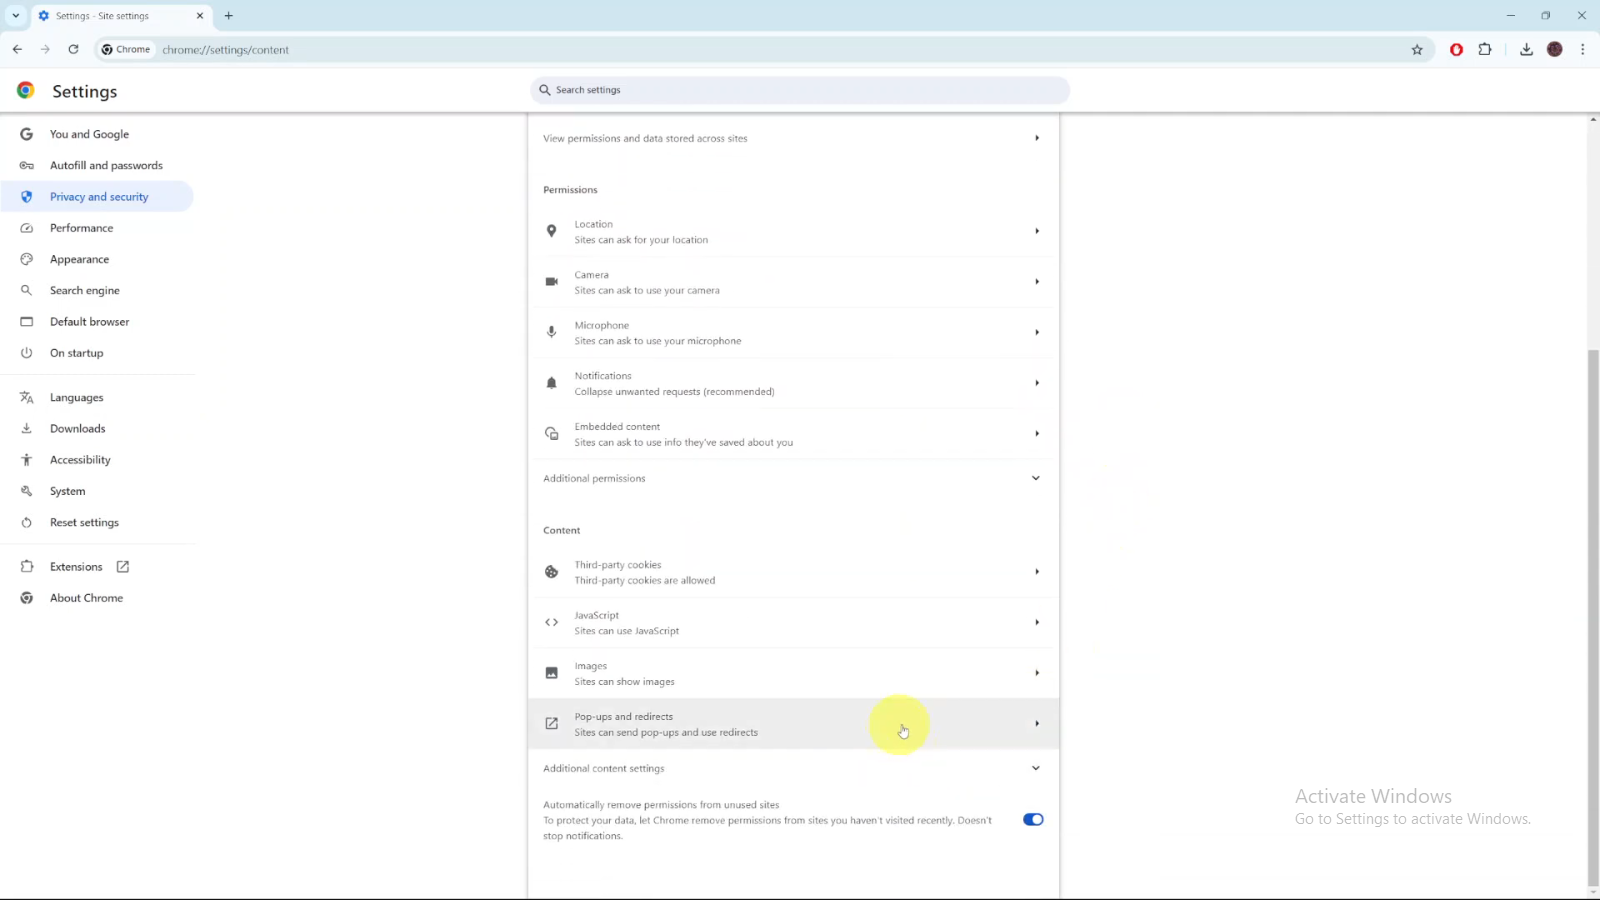Image resolution: width=1600 pixels, height=900 pixels.
Task: Bookmark this page with the star icon
Action: [1417, 50]
